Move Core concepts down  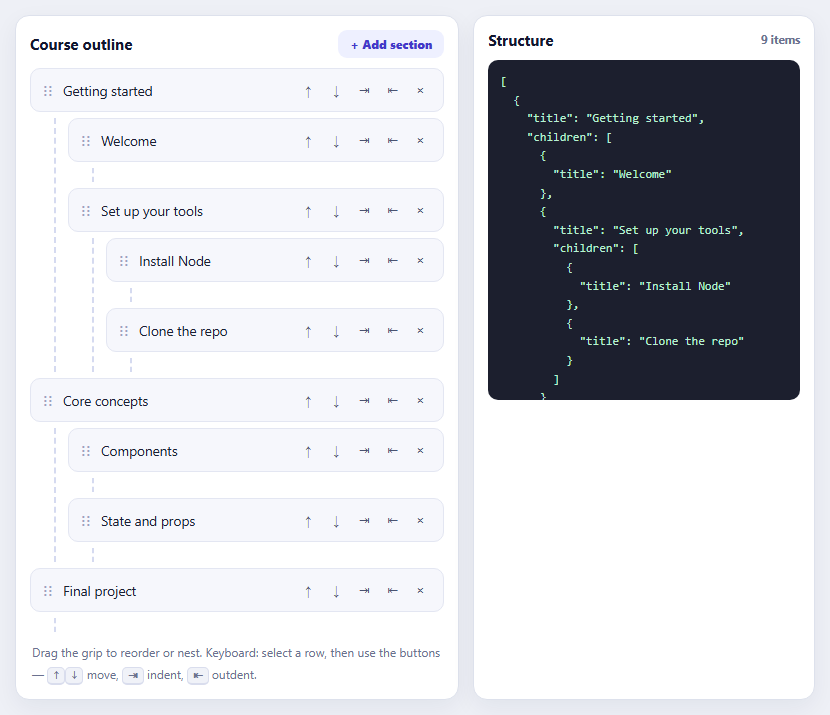tap(336, 401)
